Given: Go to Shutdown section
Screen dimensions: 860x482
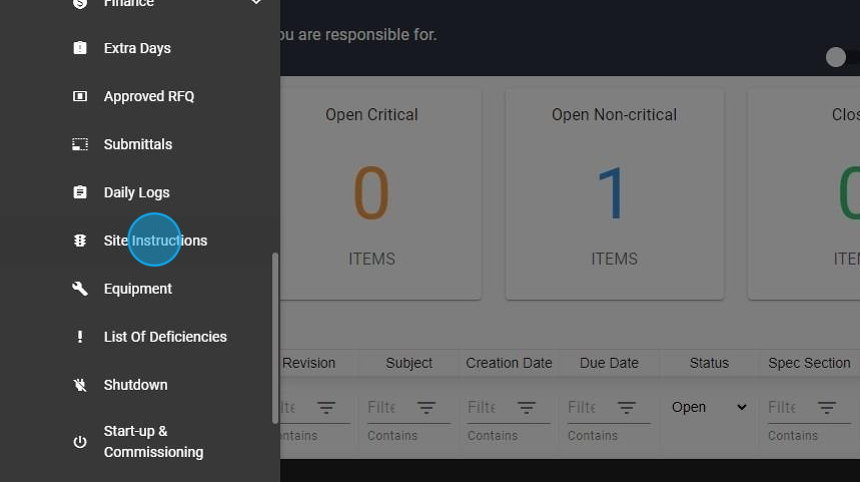Looking at the screenshot, I should tap(135, 385).
